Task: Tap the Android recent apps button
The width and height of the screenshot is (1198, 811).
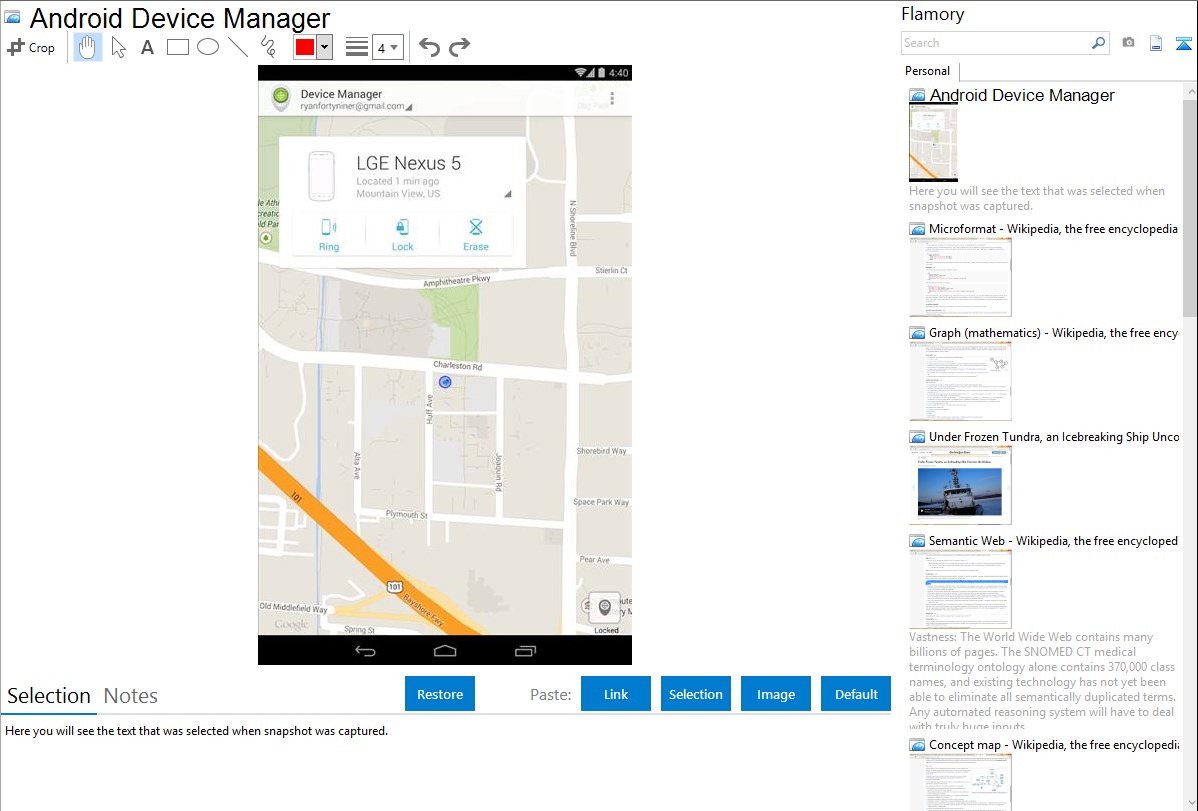Action: click(526, 651)
